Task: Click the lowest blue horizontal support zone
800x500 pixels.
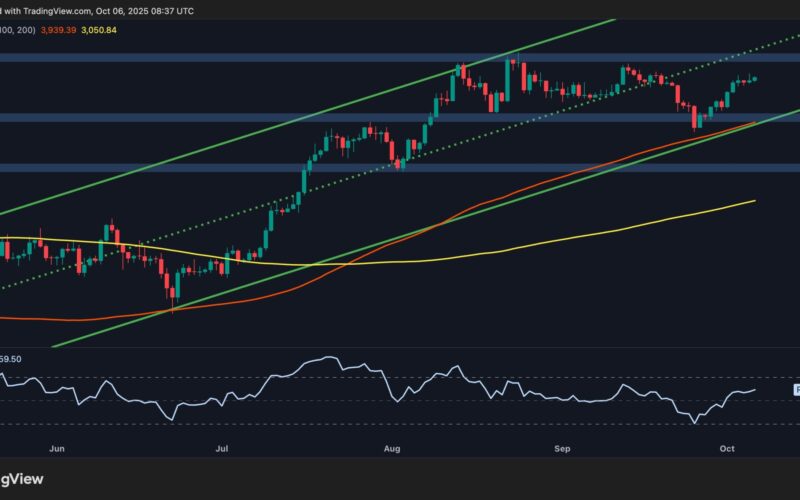Action: [x=200, y=167]
